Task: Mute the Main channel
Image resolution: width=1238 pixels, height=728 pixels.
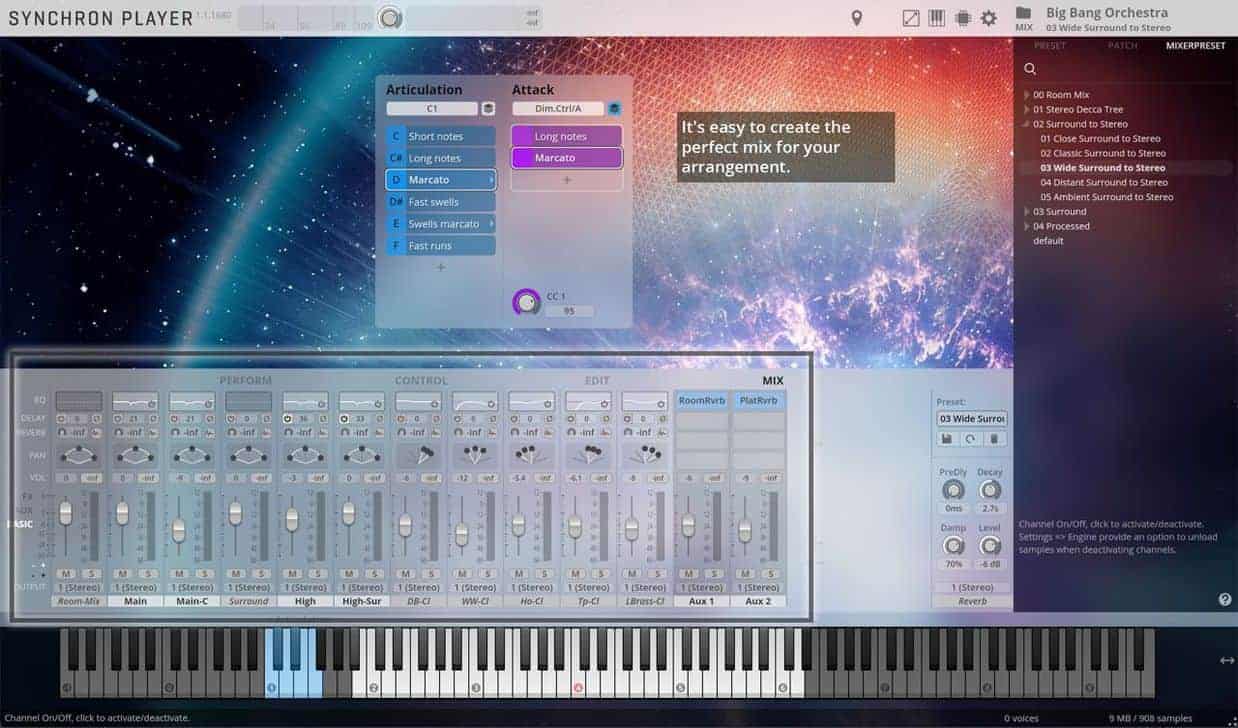Action: [x=122, y=573]
